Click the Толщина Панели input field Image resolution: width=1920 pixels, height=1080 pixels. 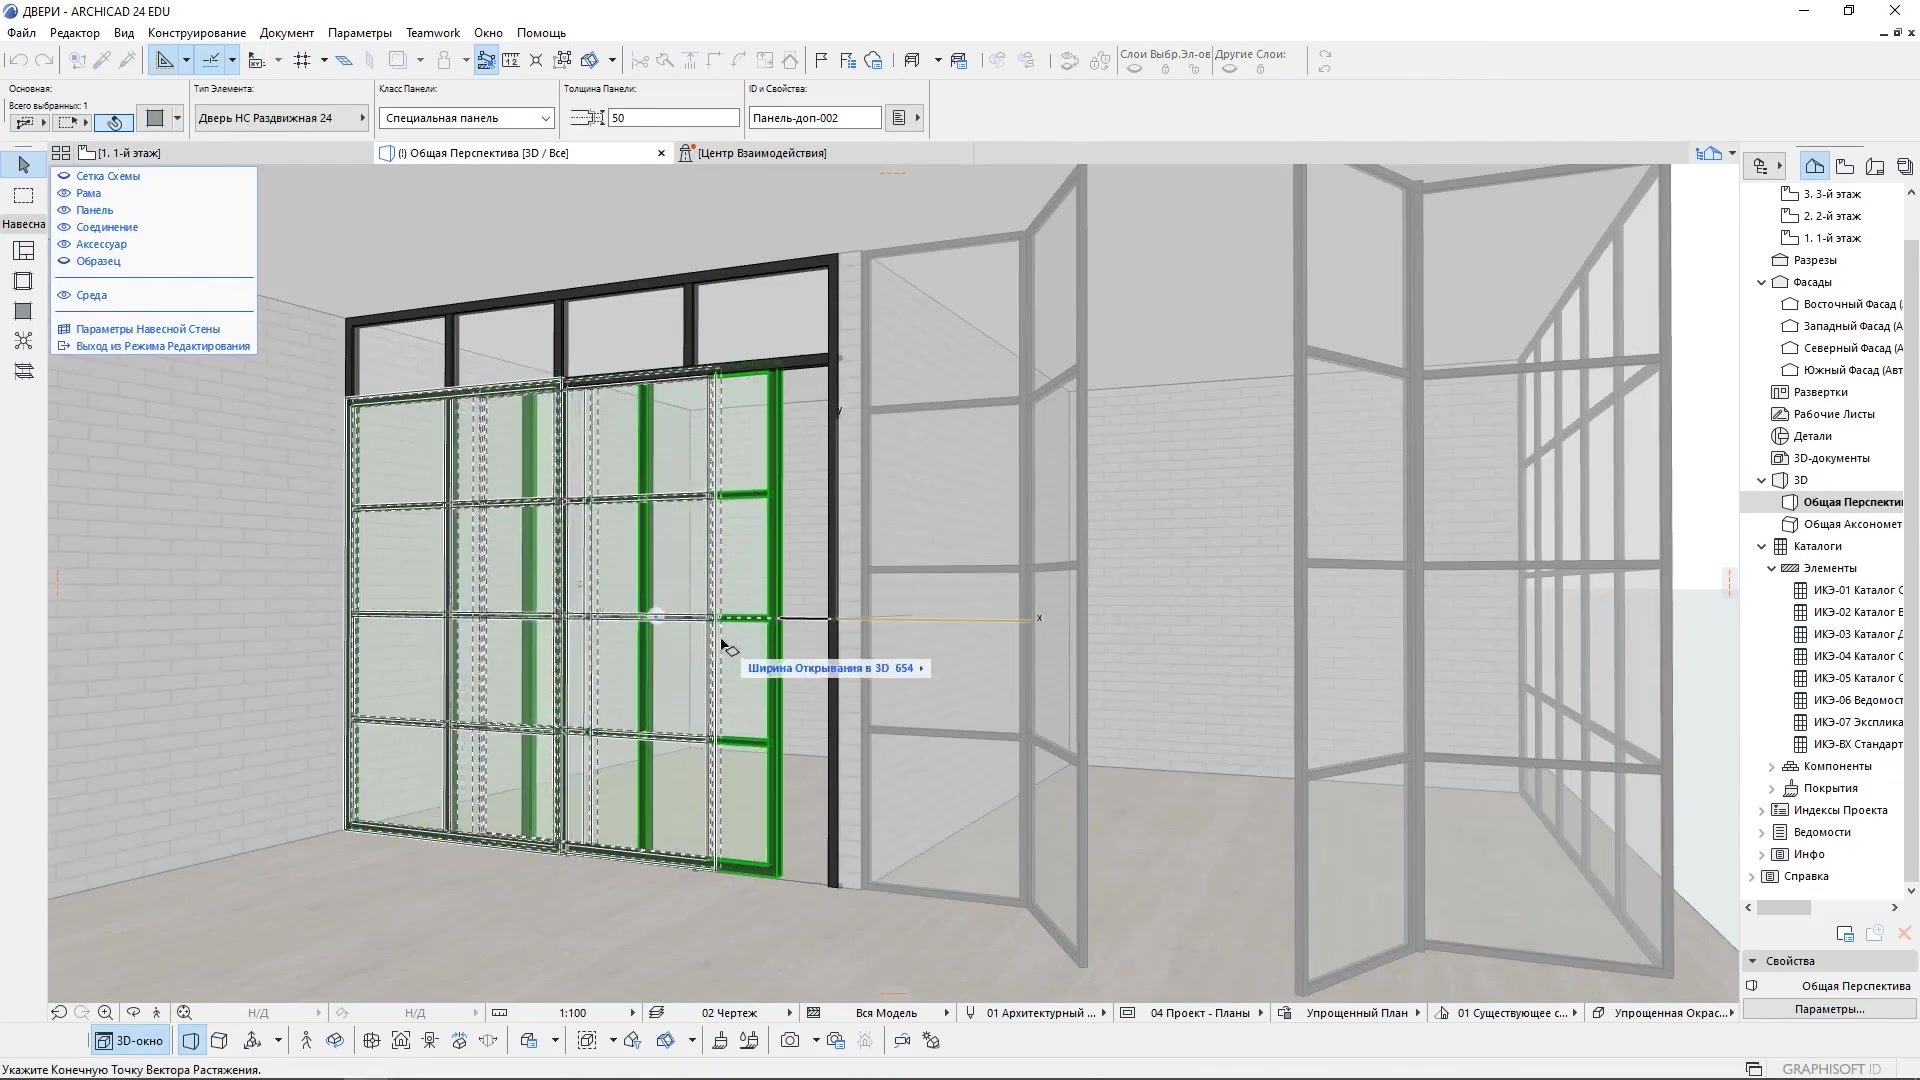pyautogui.click(x=673, y=118)
